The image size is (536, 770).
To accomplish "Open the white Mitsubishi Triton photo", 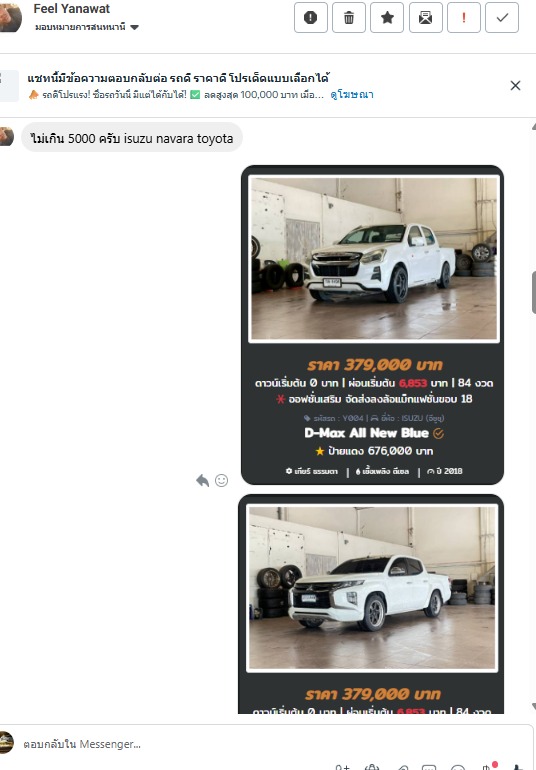I will (372, 588).
